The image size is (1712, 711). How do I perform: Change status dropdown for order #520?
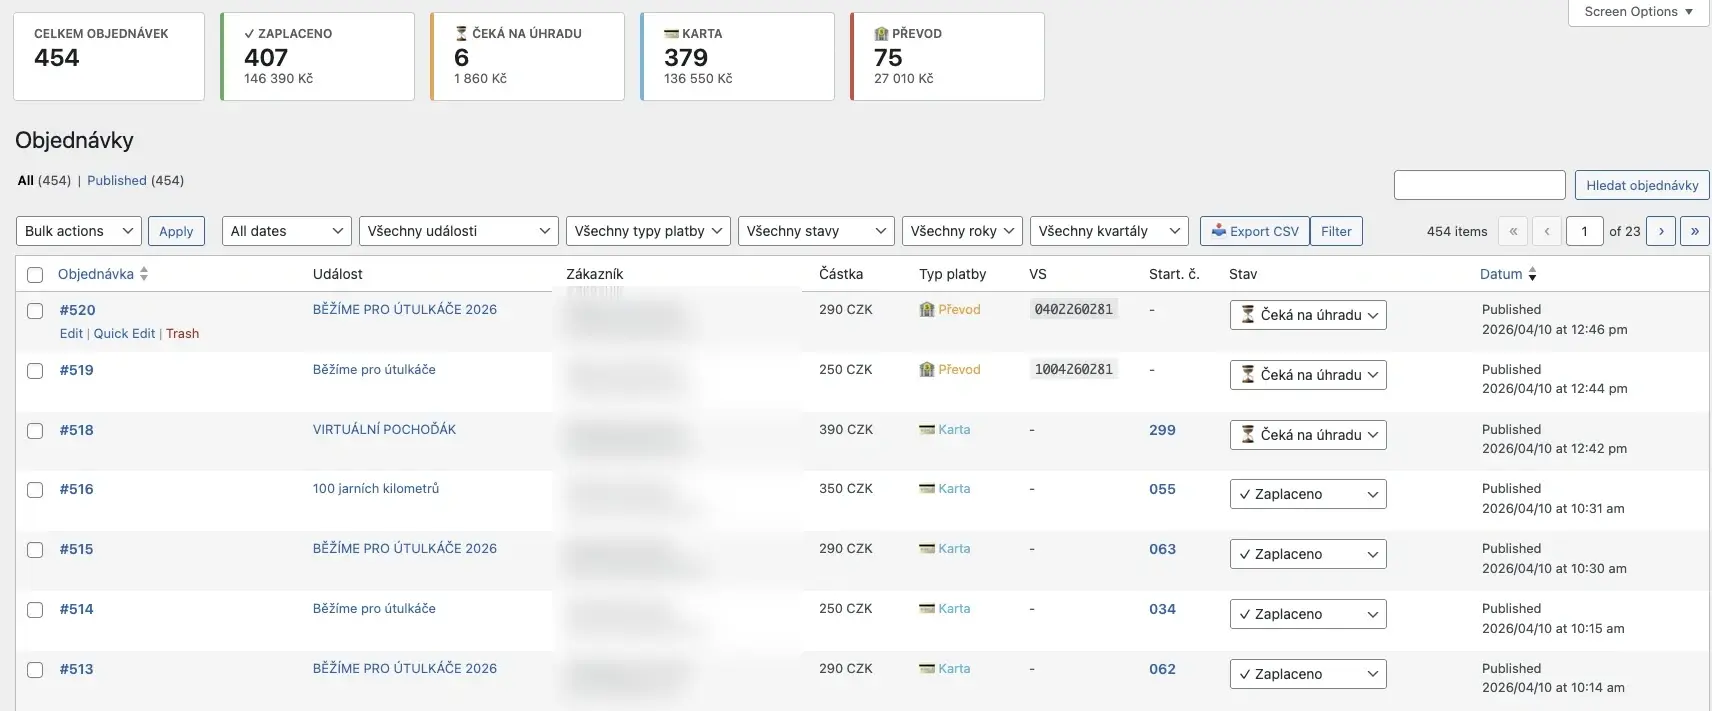point(1308,315)
